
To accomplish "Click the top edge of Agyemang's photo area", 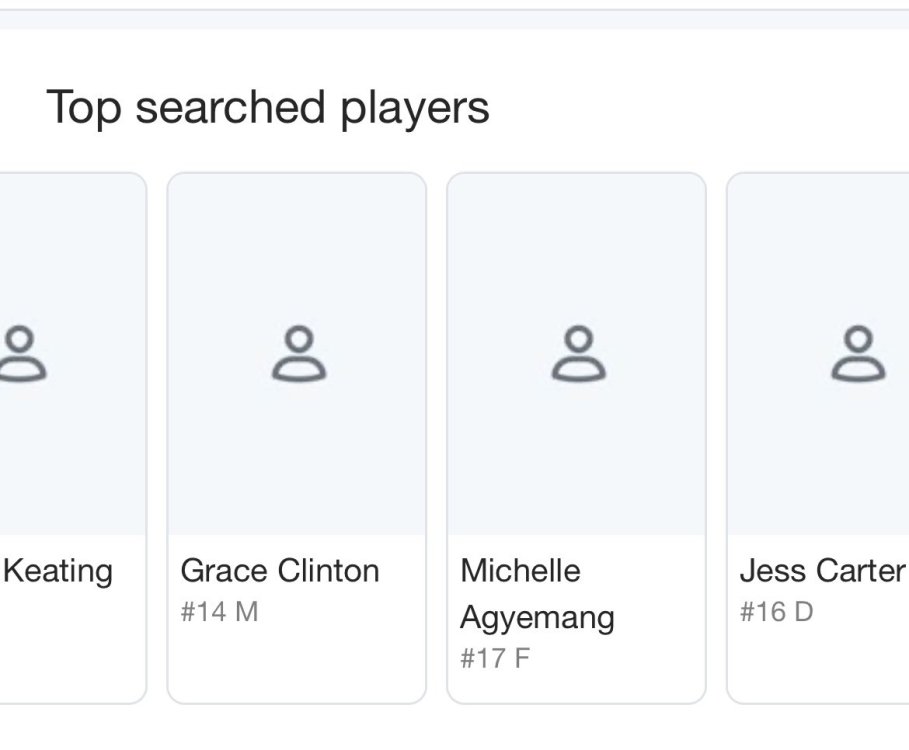I will [576, 182].
